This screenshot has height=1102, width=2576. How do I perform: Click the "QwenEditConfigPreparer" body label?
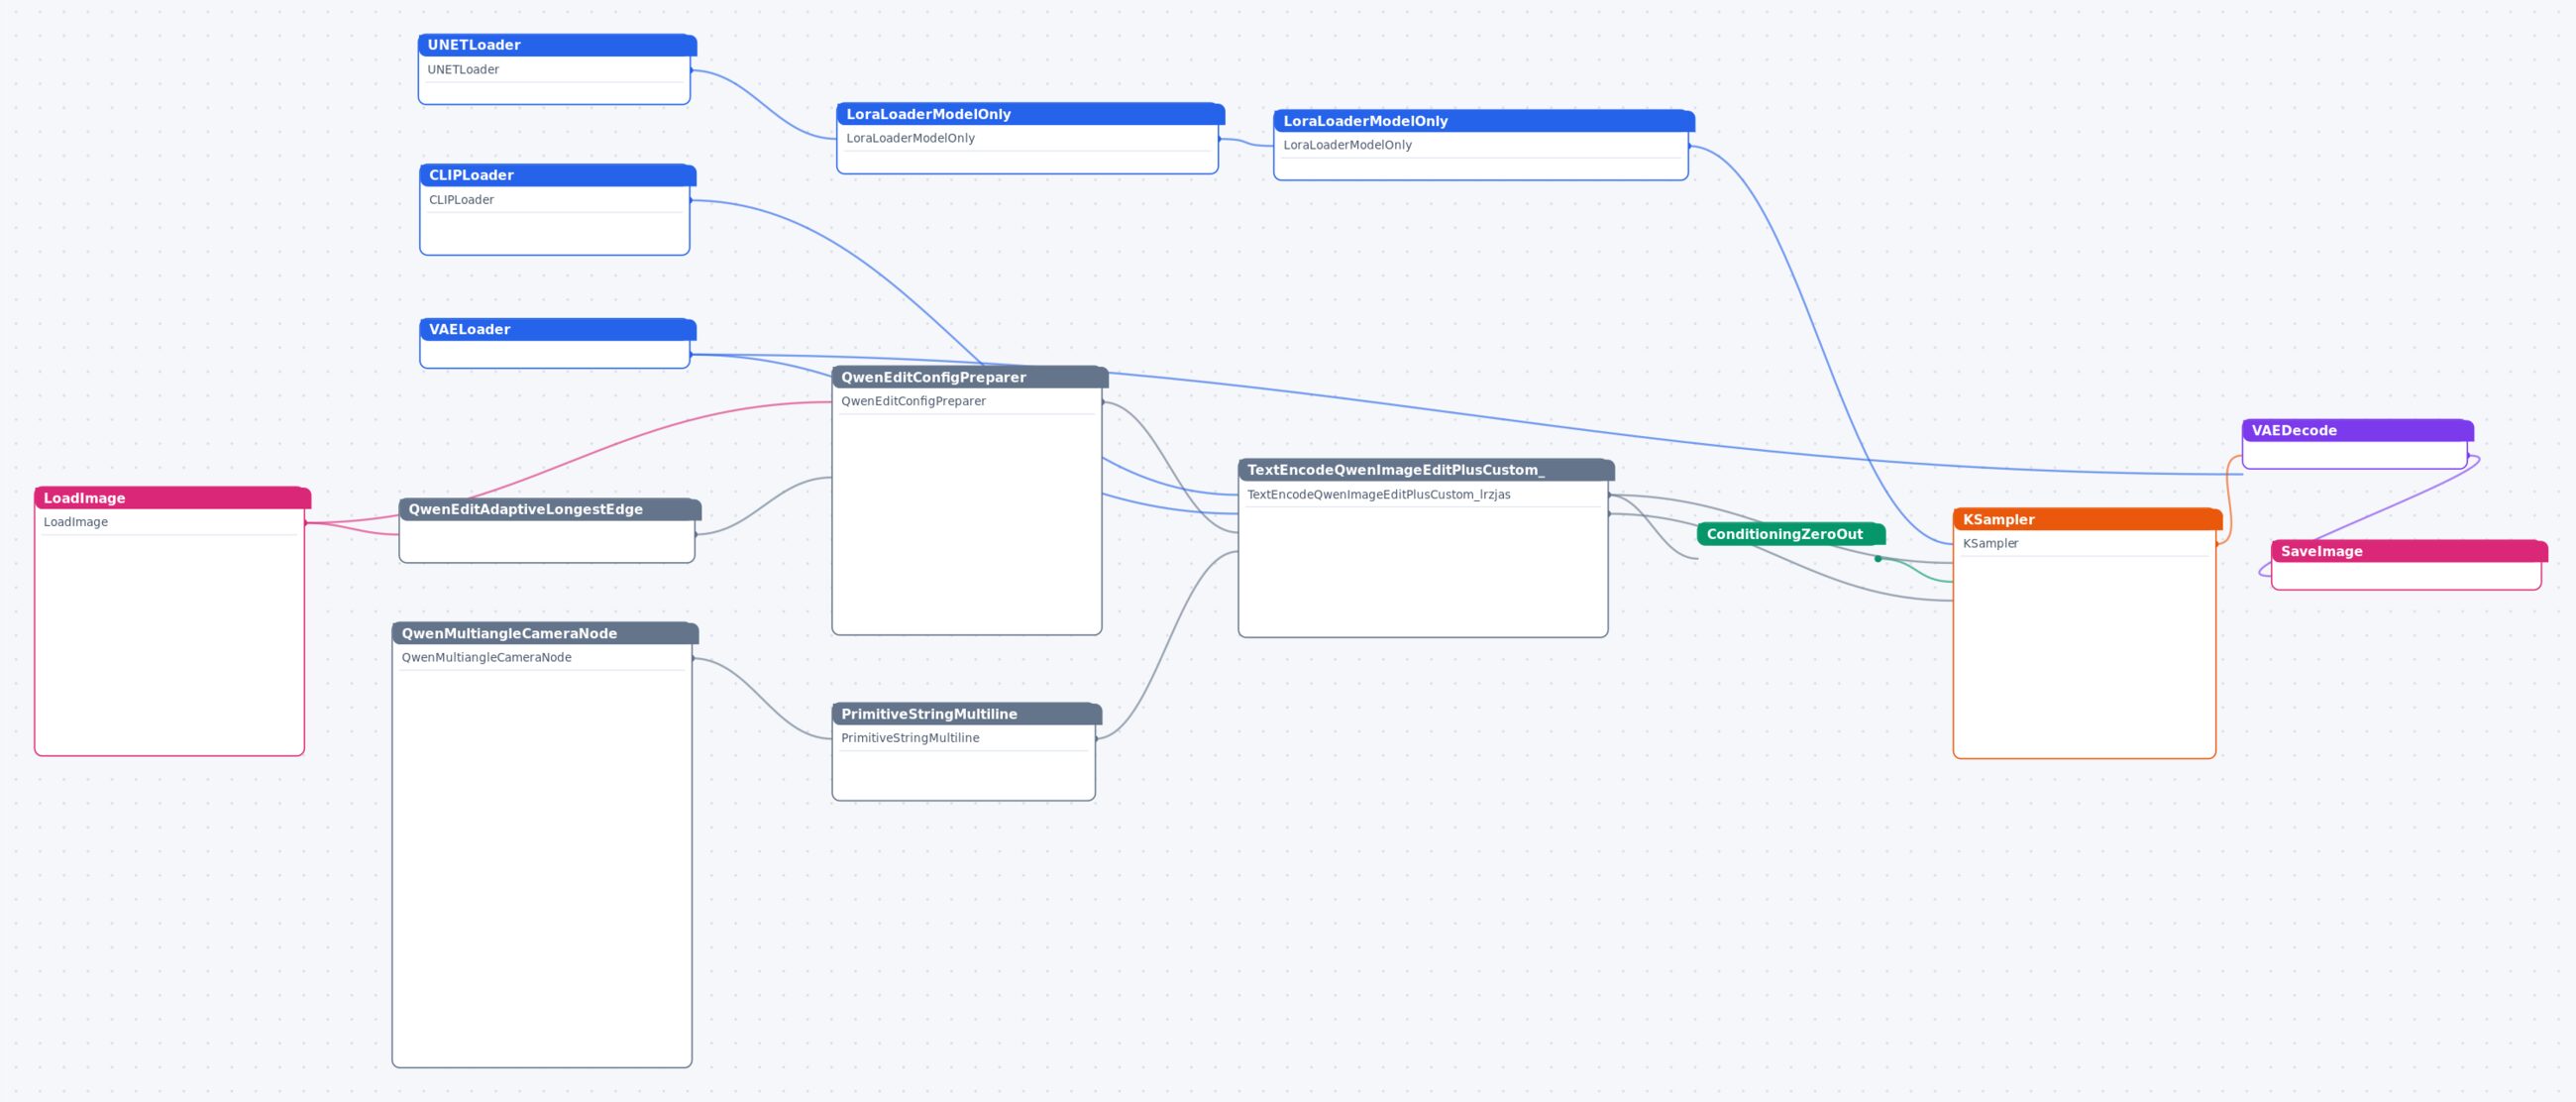point(913,401)
